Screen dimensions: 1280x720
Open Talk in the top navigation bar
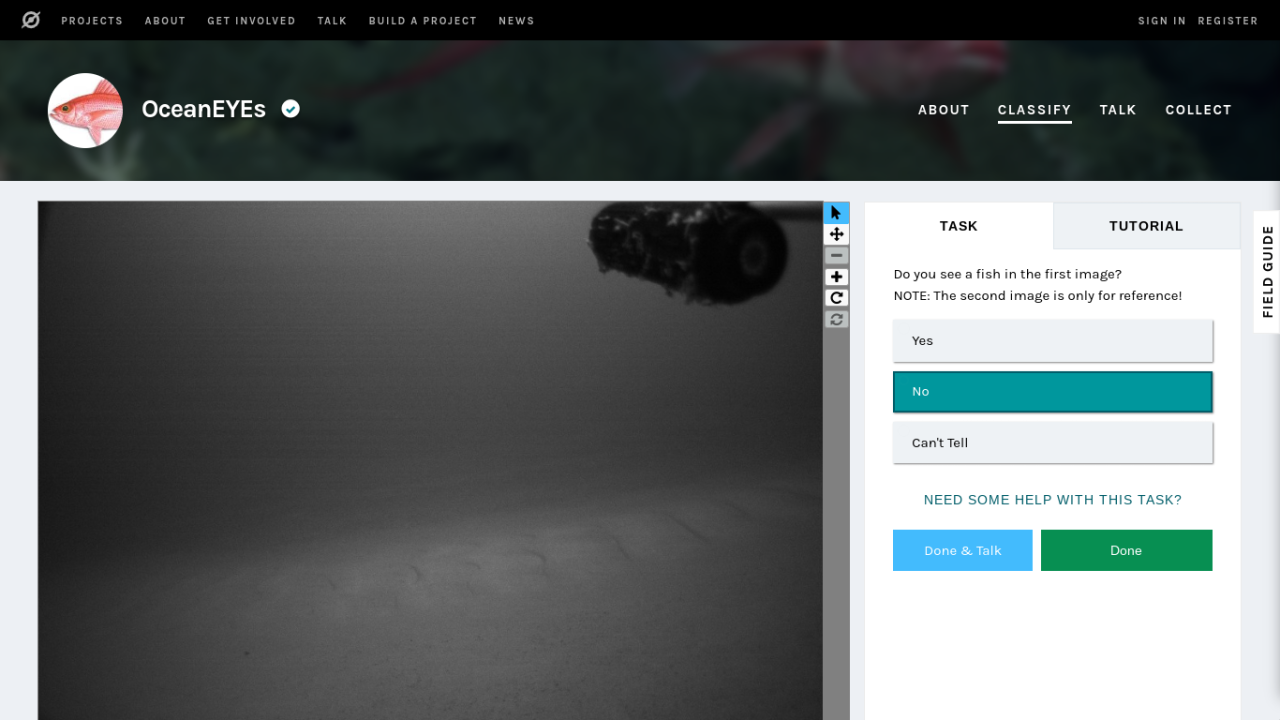click(332, 20)
